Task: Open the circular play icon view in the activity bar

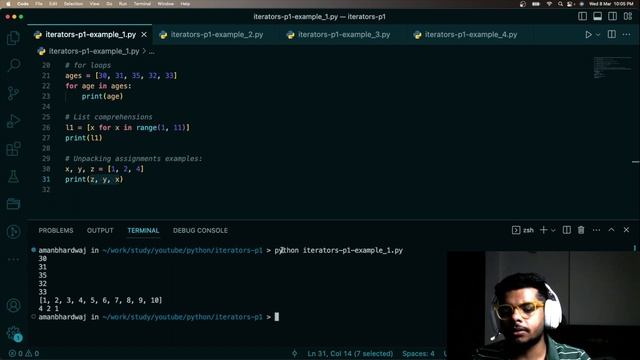Action: tap(13, 232)
